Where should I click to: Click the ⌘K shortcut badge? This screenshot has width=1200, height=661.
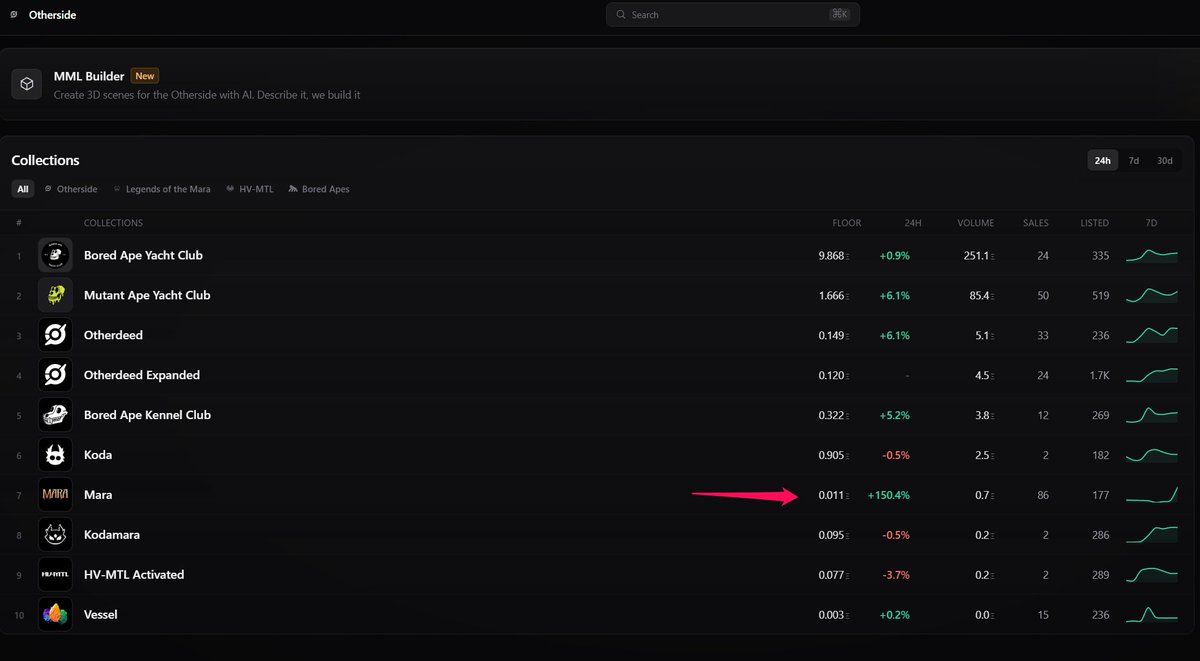[840, 15]
